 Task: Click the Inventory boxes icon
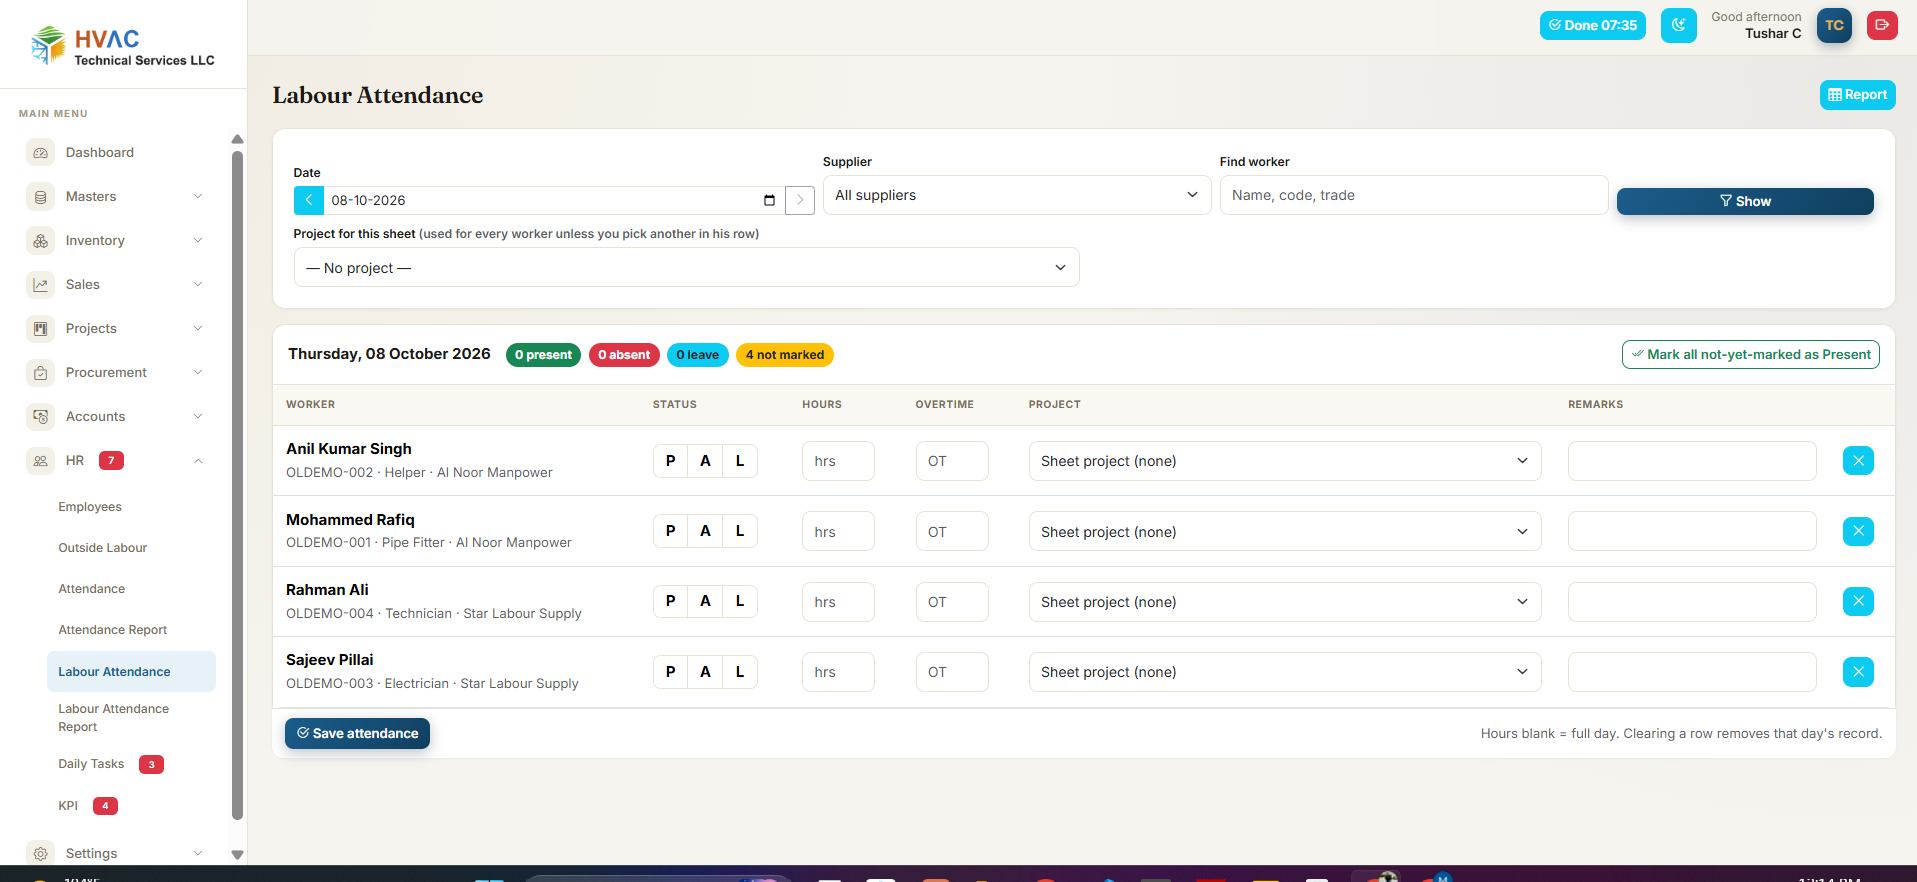(41, 241)
